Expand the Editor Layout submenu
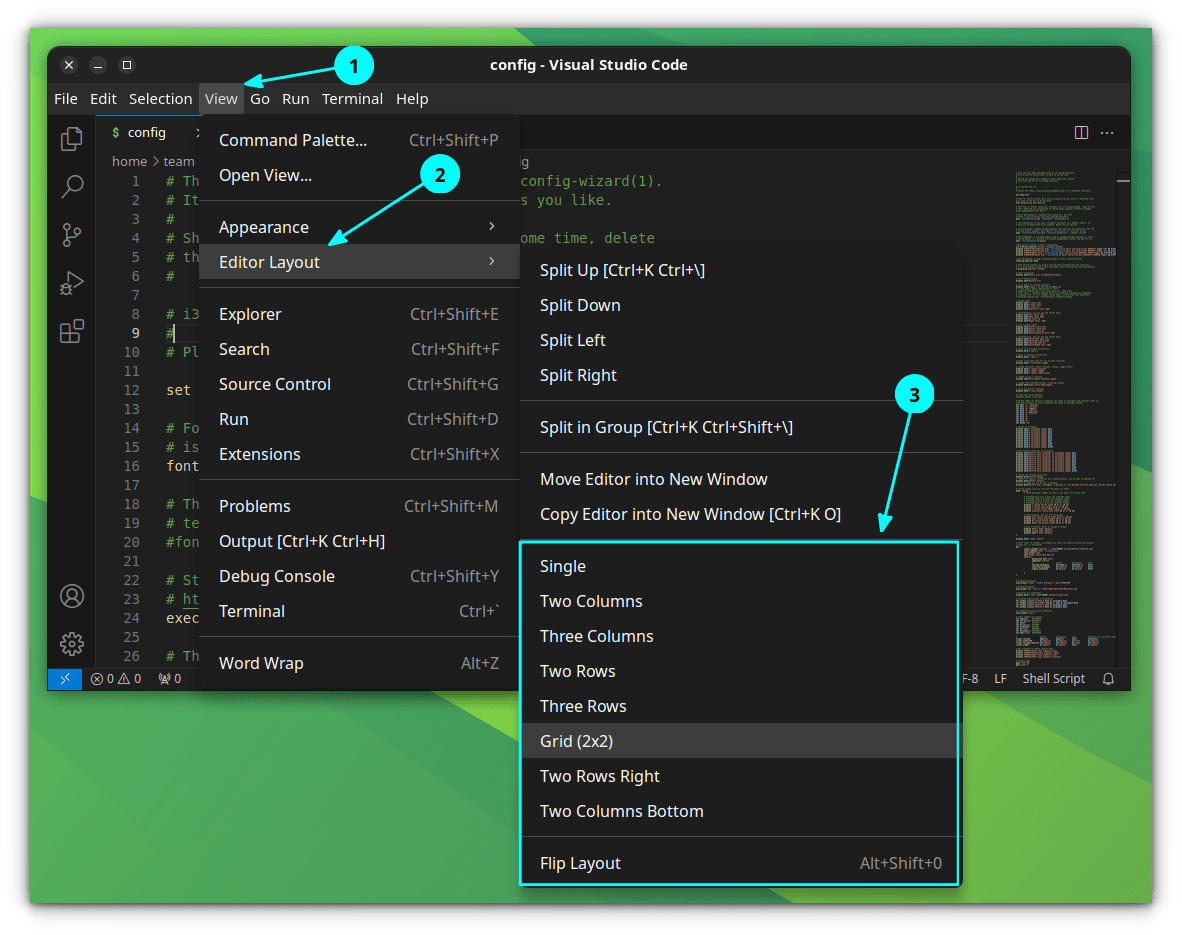This screenshot has height=935, width=1182. [359, 262]
